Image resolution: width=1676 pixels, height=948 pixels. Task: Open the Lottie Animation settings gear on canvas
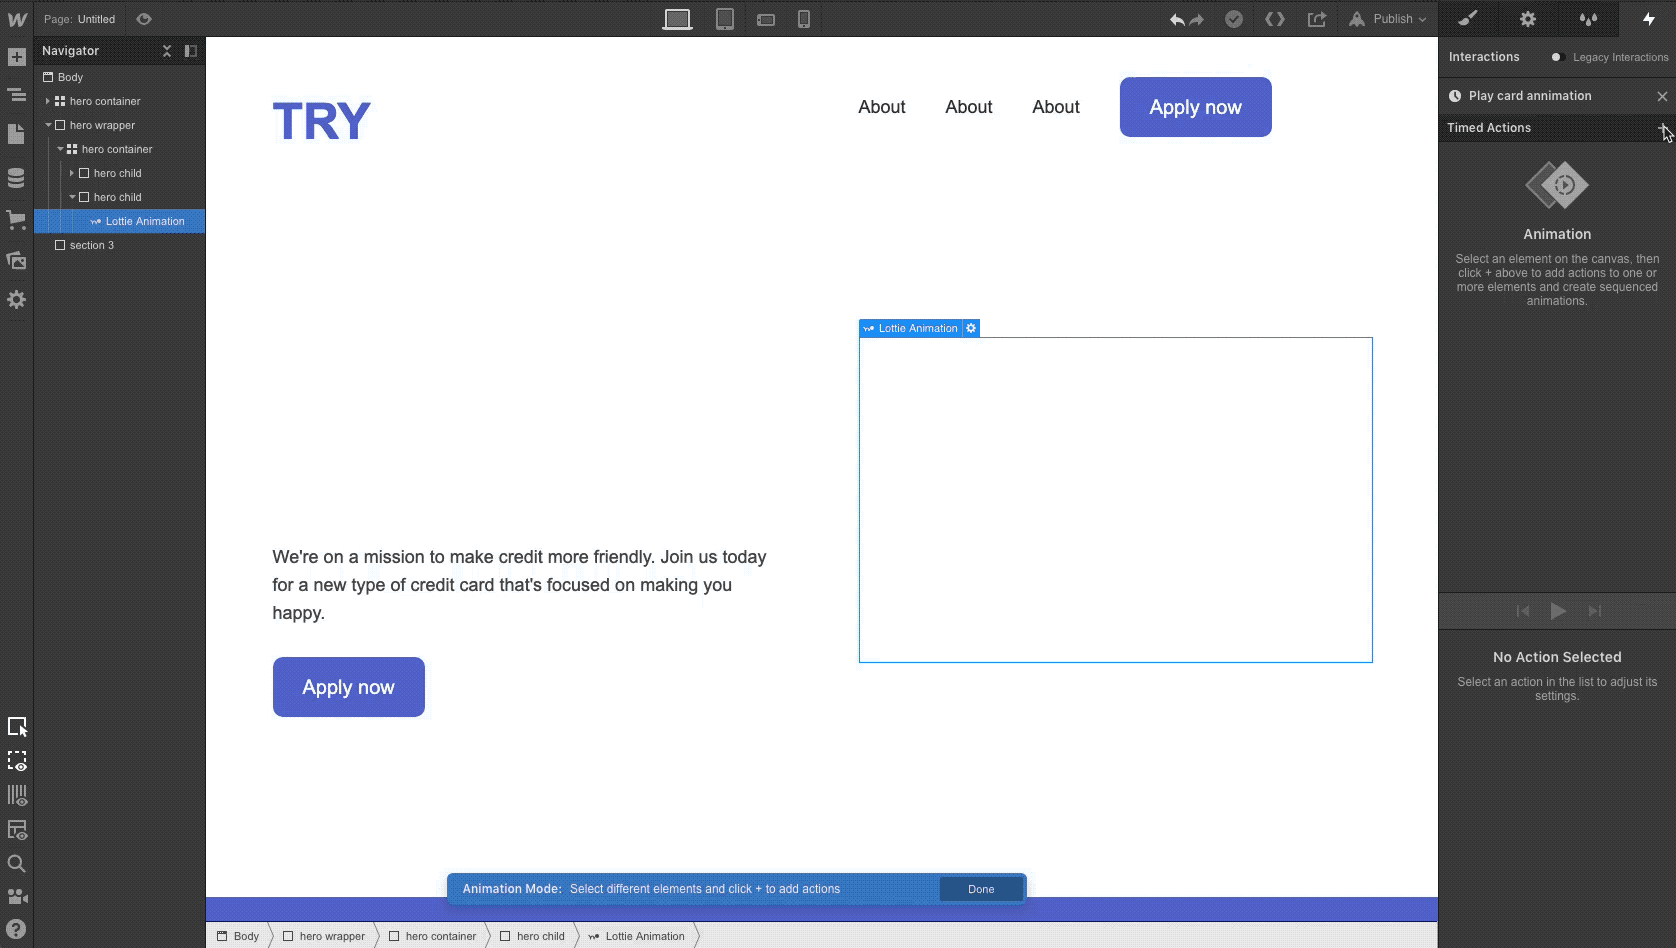(x=970, y=328)
